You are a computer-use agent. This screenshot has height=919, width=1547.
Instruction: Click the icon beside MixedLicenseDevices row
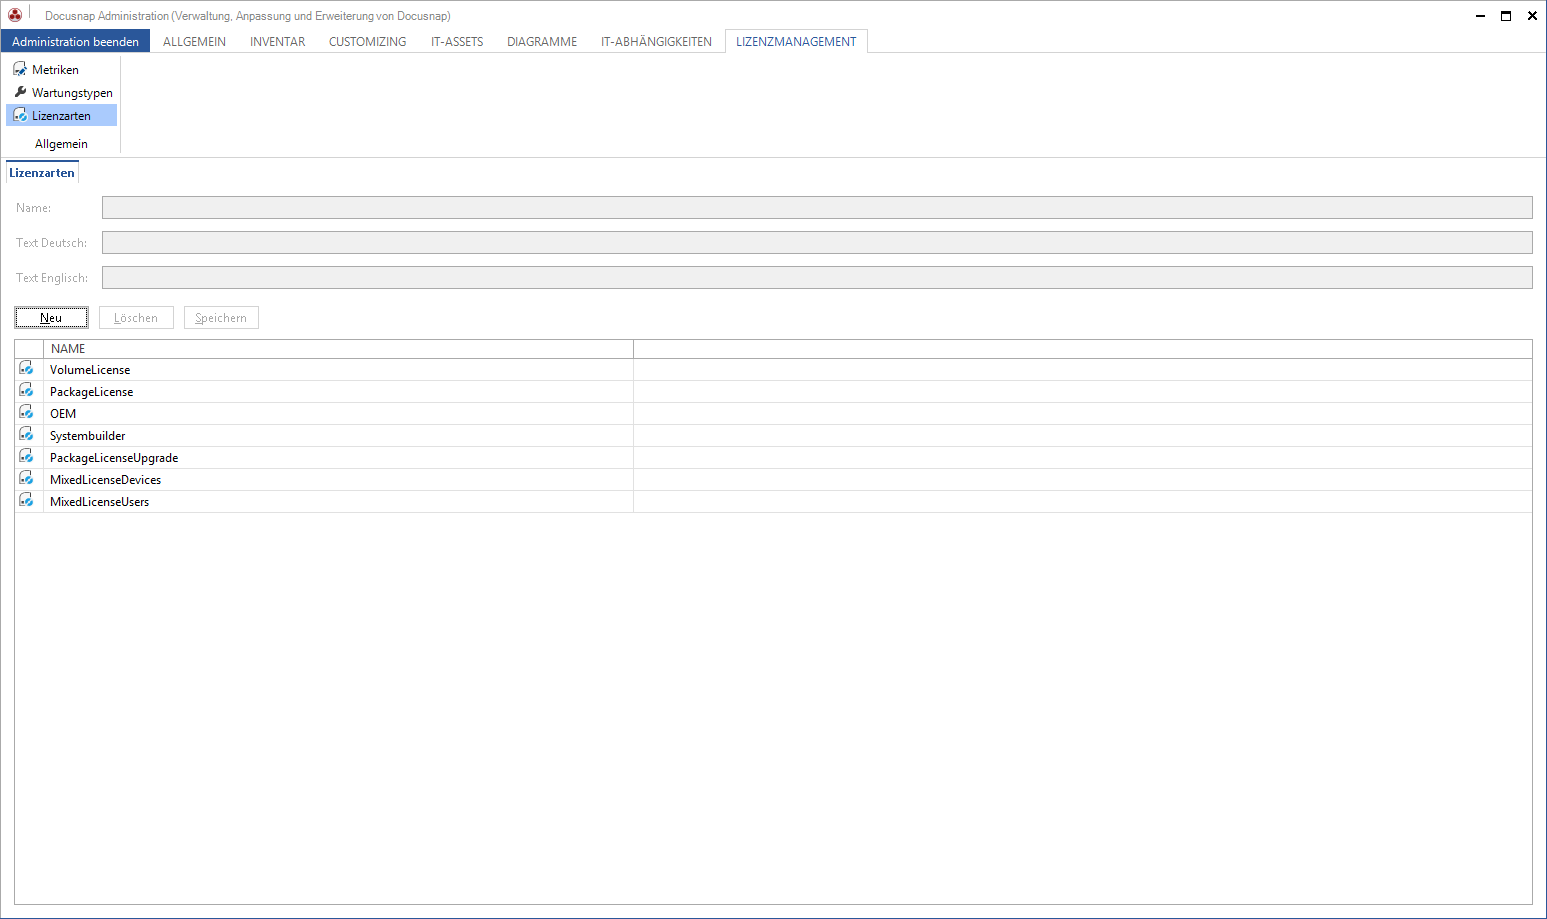(27, 479)
